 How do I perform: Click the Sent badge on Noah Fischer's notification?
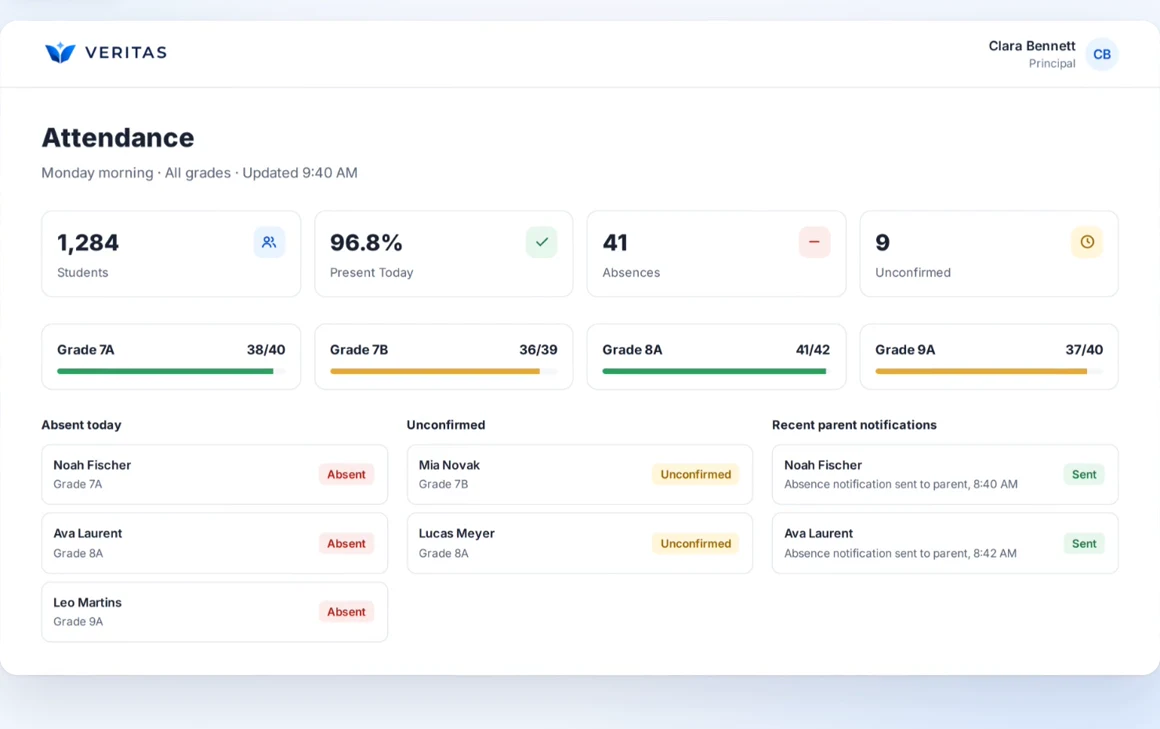click(x=1084, y=474)
